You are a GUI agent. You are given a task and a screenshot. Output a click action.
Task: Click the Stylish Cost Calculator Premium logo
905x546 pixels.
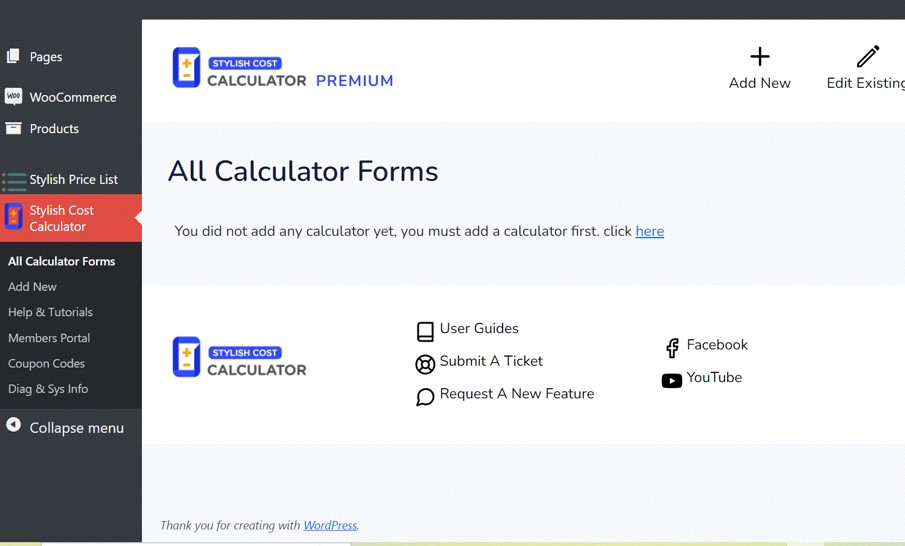tap(283, 68)
